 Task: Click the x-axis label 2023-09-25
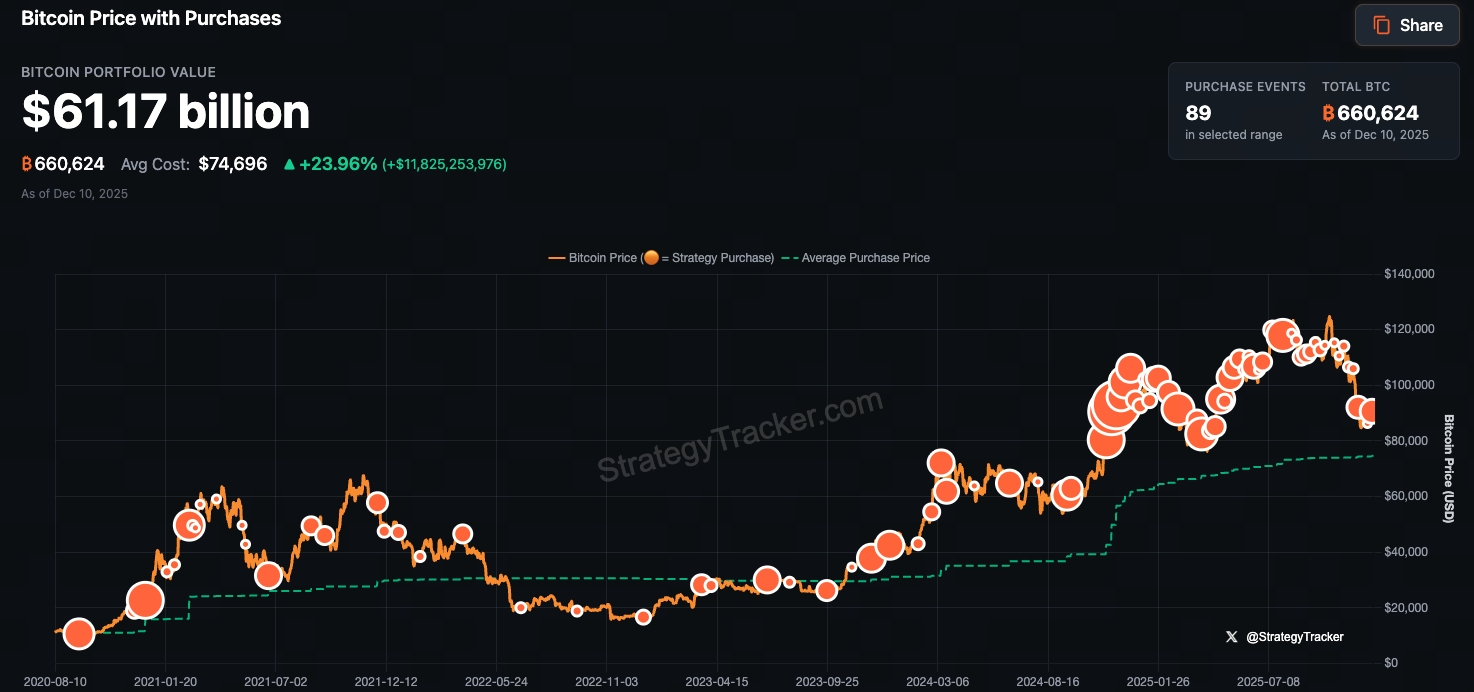tap(827, 680)
